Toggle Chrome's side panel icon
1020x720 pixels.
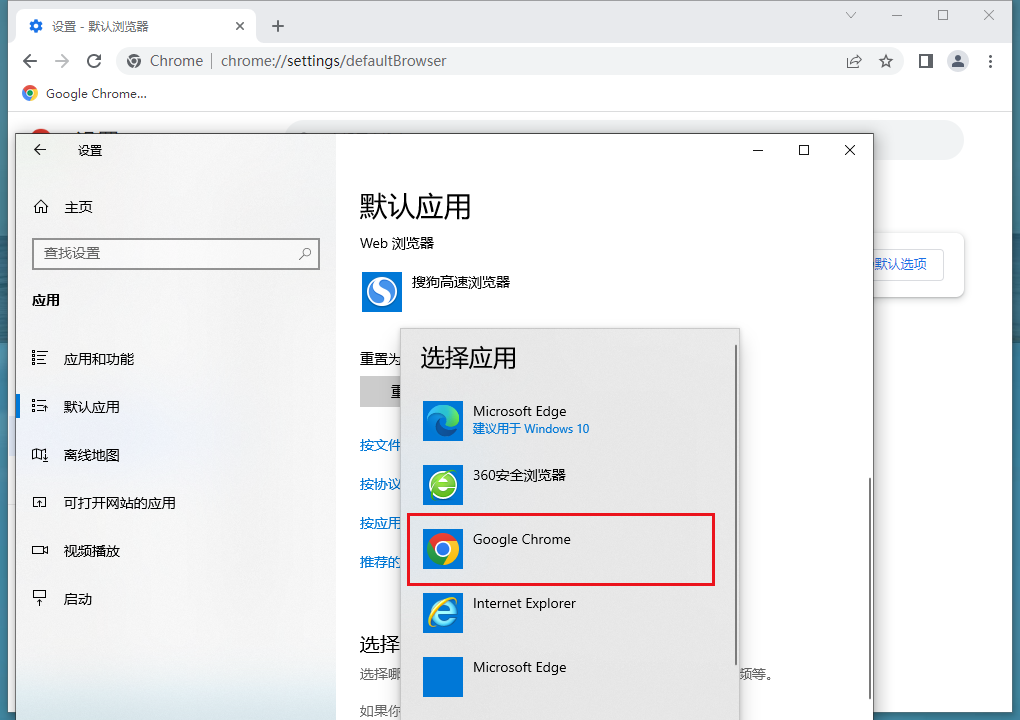click(x=926, y=61)
